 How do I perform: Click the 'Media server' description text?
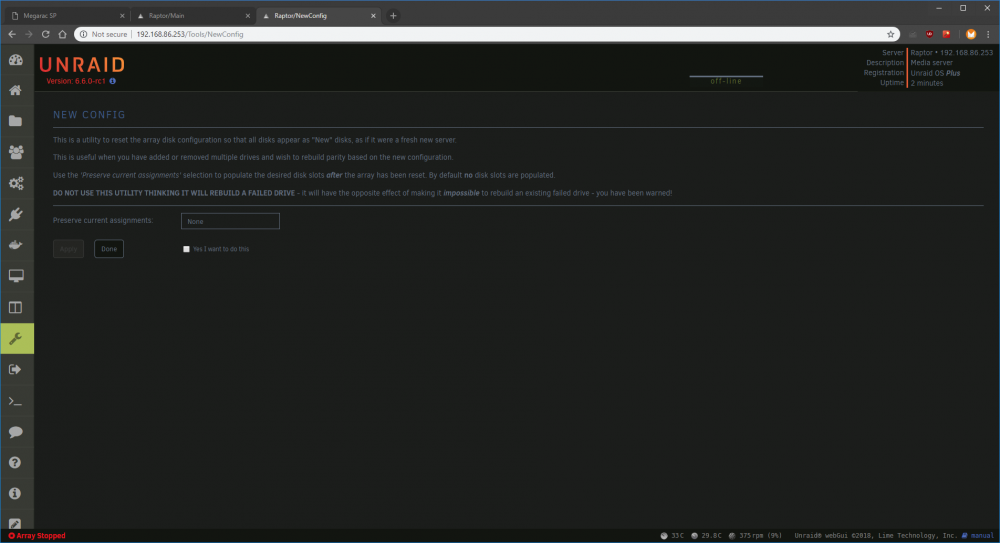(x=932, y=63)
